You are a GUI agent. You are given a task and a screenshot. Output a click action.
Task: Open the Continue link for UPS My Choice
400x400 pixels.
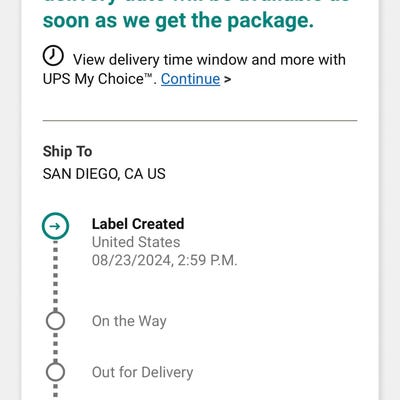point(190,79)
